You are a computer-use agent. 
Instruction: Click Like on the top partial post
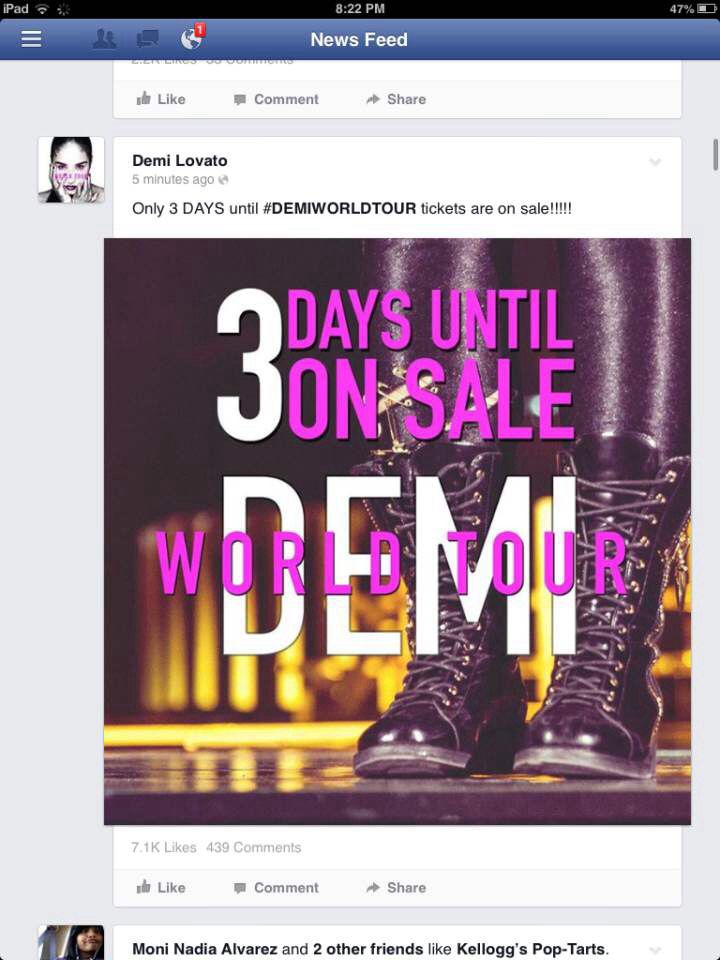(x=161, y=99)
